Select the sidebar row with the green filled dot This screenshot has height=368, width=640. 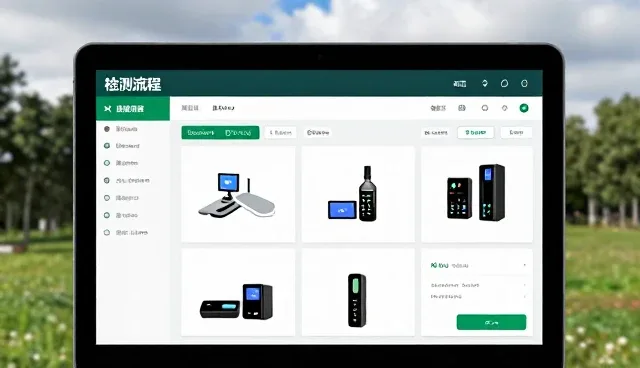[133, 146]
